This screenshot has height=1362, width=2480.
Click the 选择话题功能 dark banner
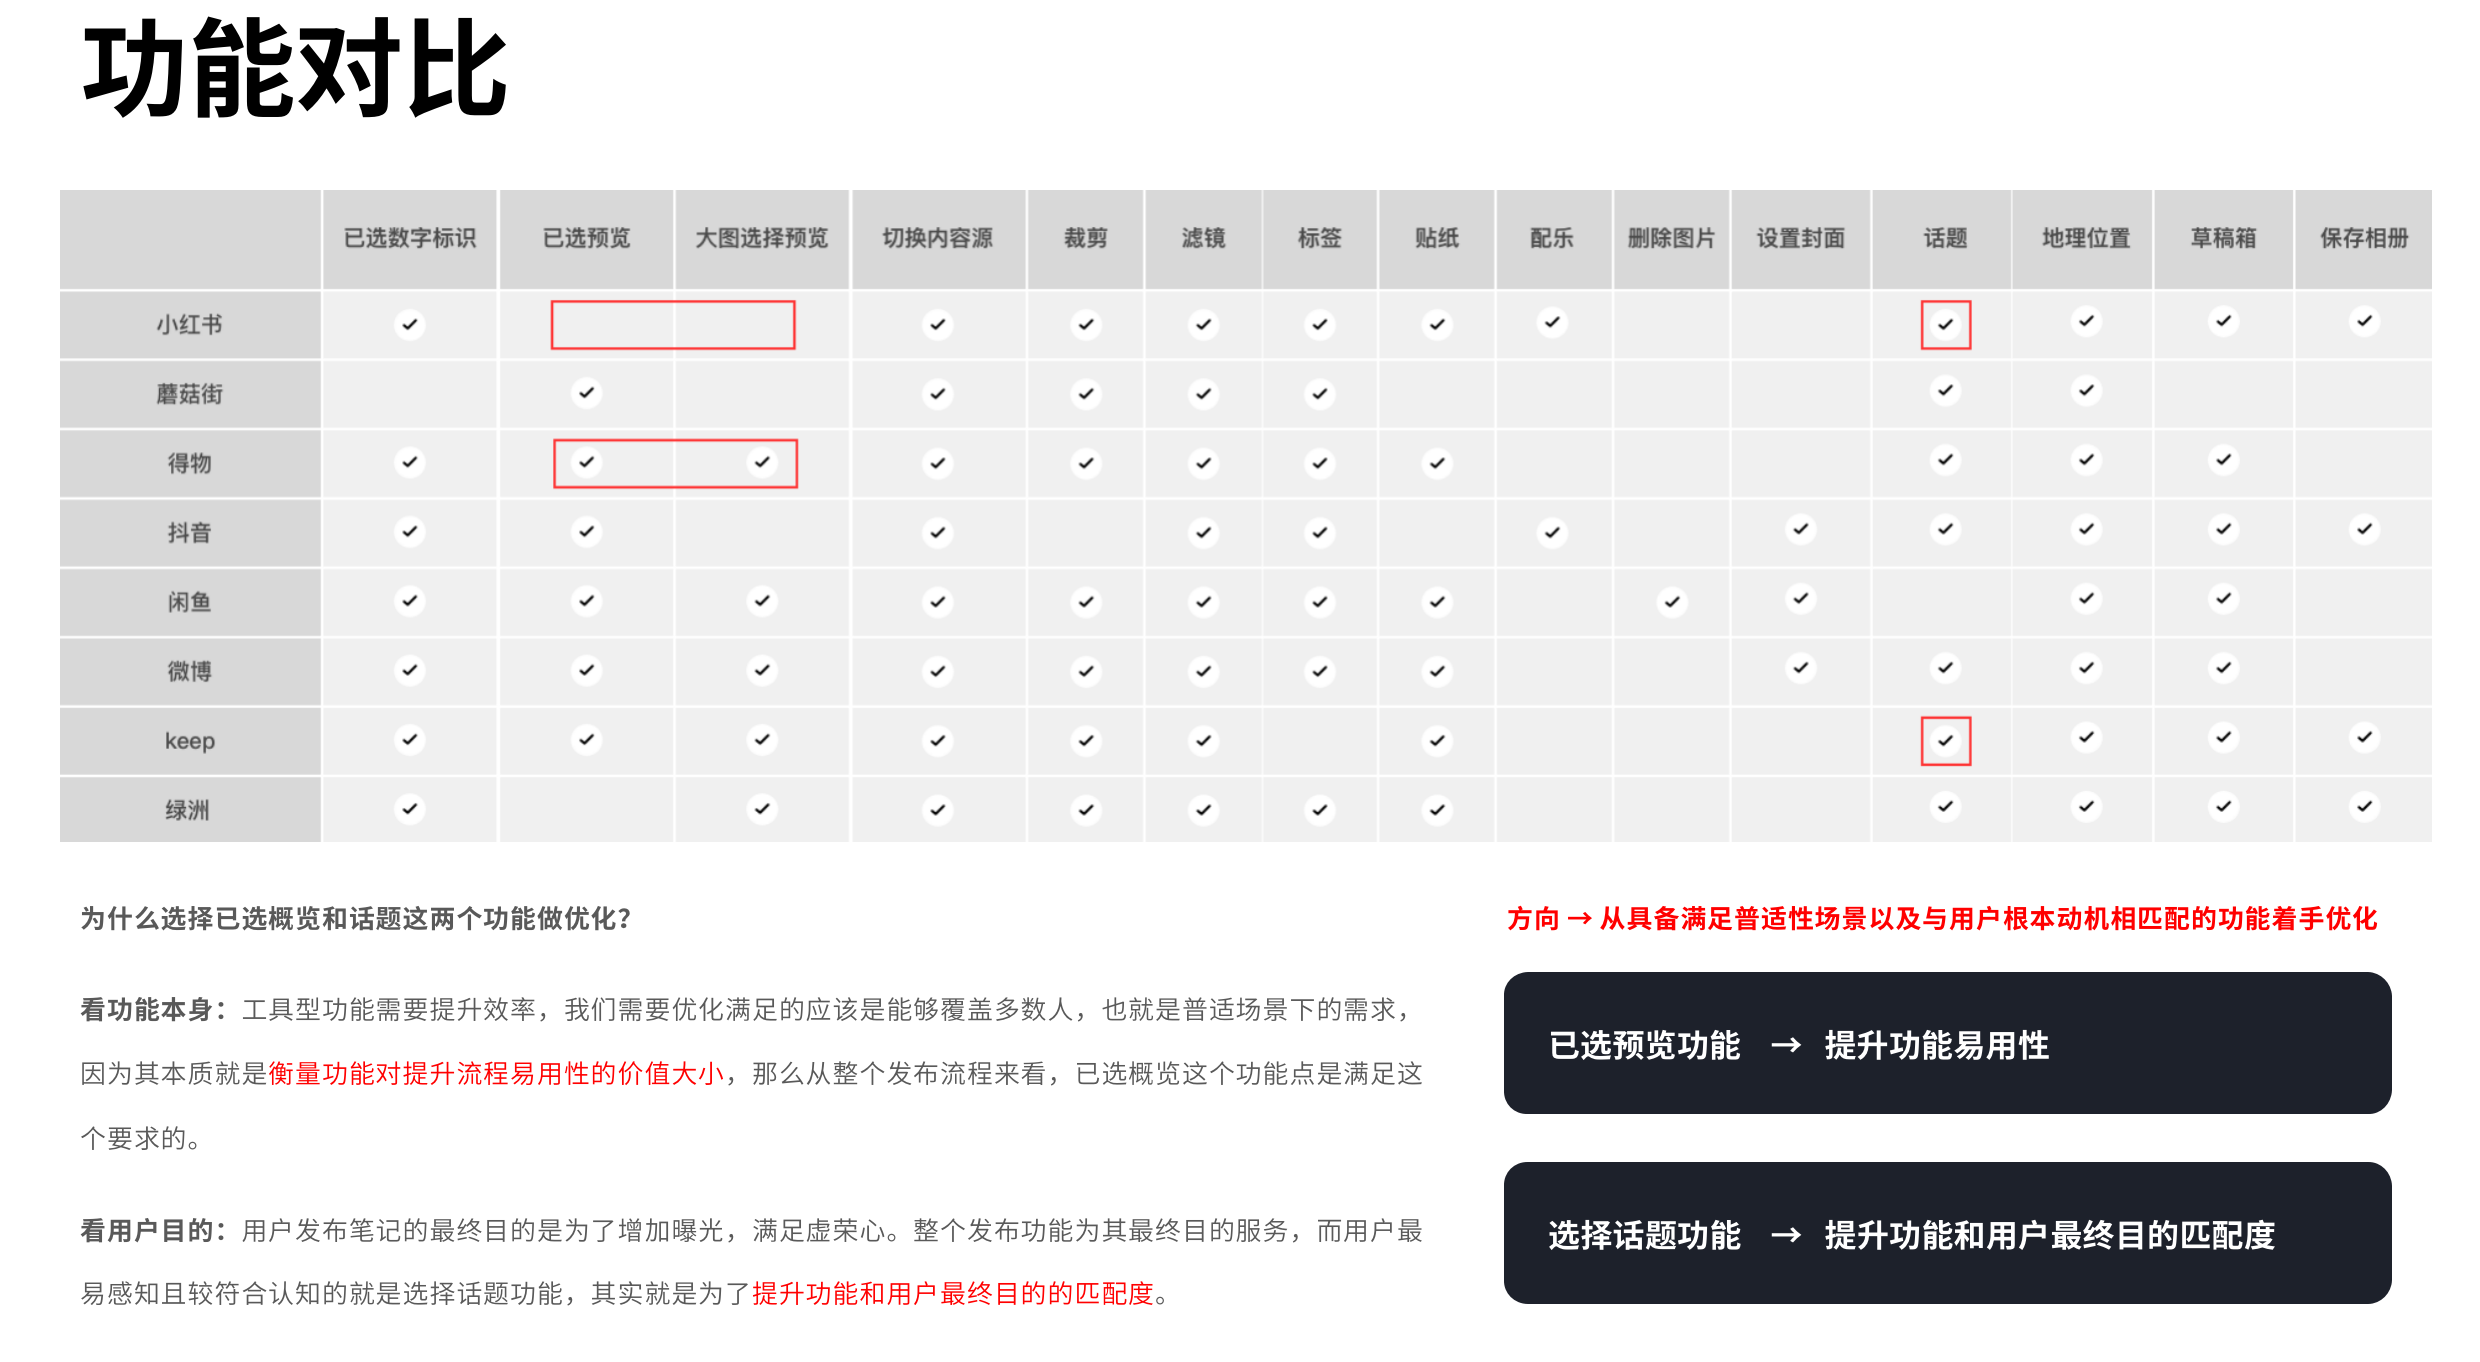(1946, 1233)
